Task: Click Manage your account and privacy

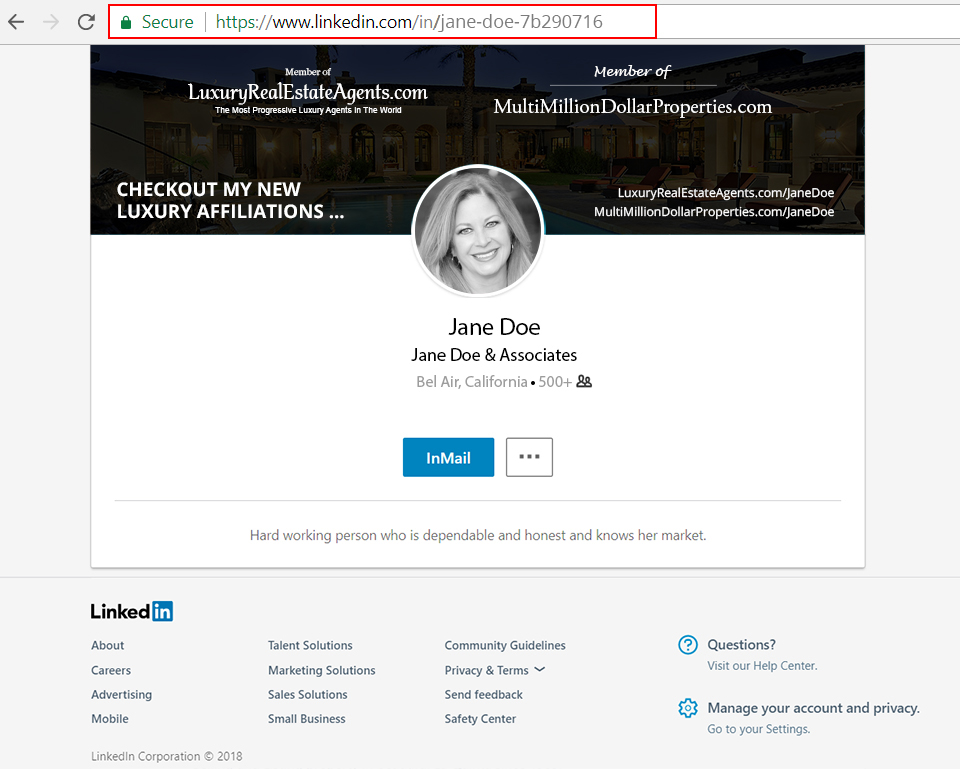Action: coord(814,708)
